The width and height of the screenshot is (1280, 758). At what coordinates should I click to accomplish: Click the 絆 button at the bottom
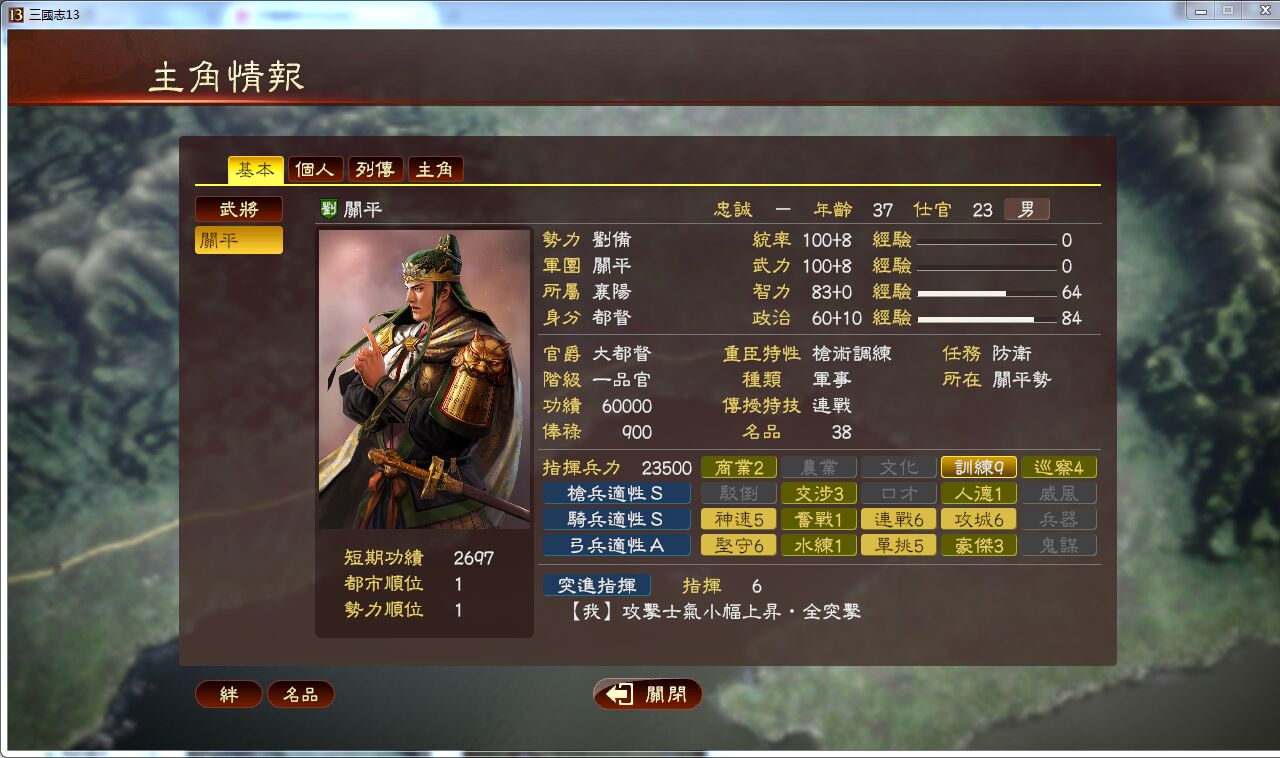[x=229, y=694]
